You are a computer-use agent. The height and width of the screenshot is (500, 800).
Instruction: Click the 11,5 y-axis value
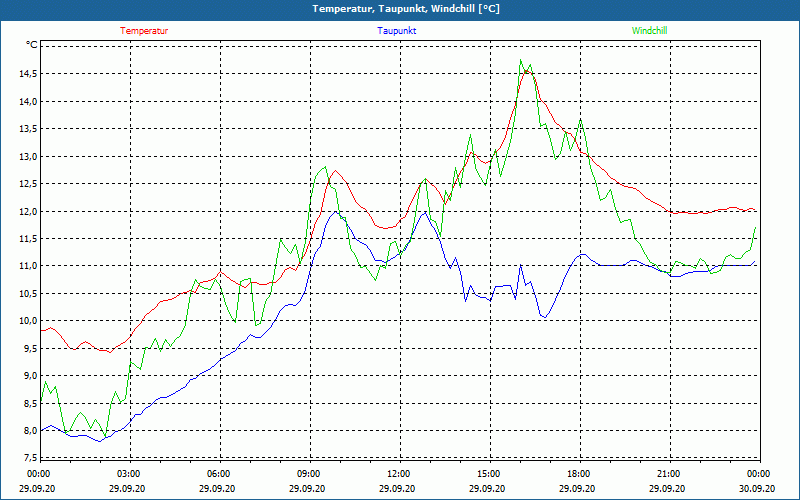coord(28,239)
